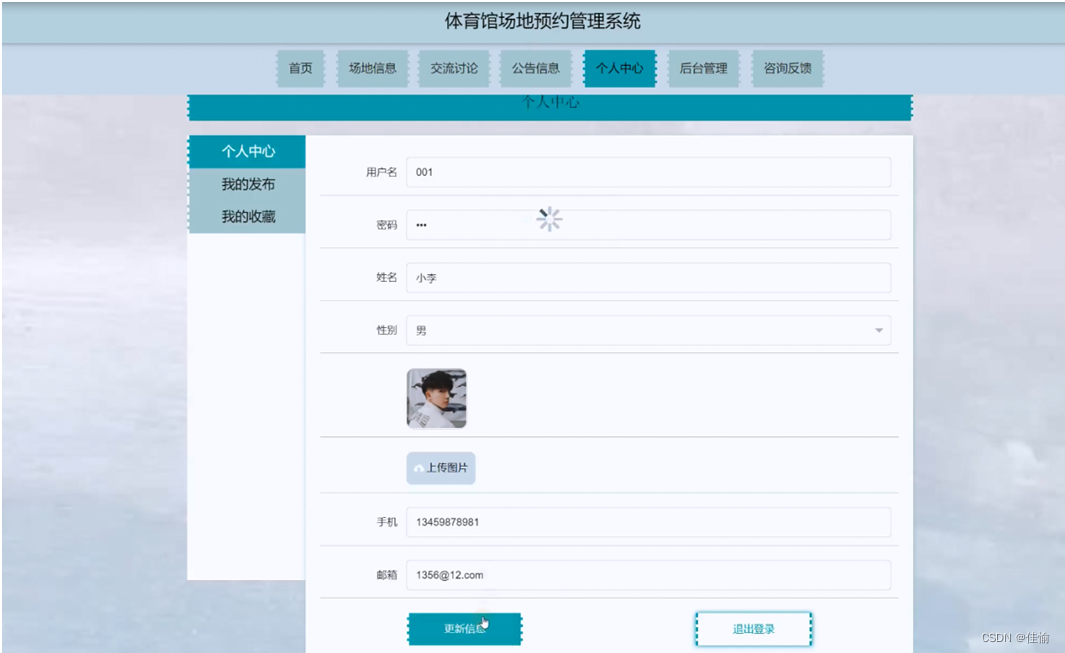Image resolution: width=1065 pixels, height=653 pixels.
Task: Click the 上传图片 upload button
Action: pos(441,468)
